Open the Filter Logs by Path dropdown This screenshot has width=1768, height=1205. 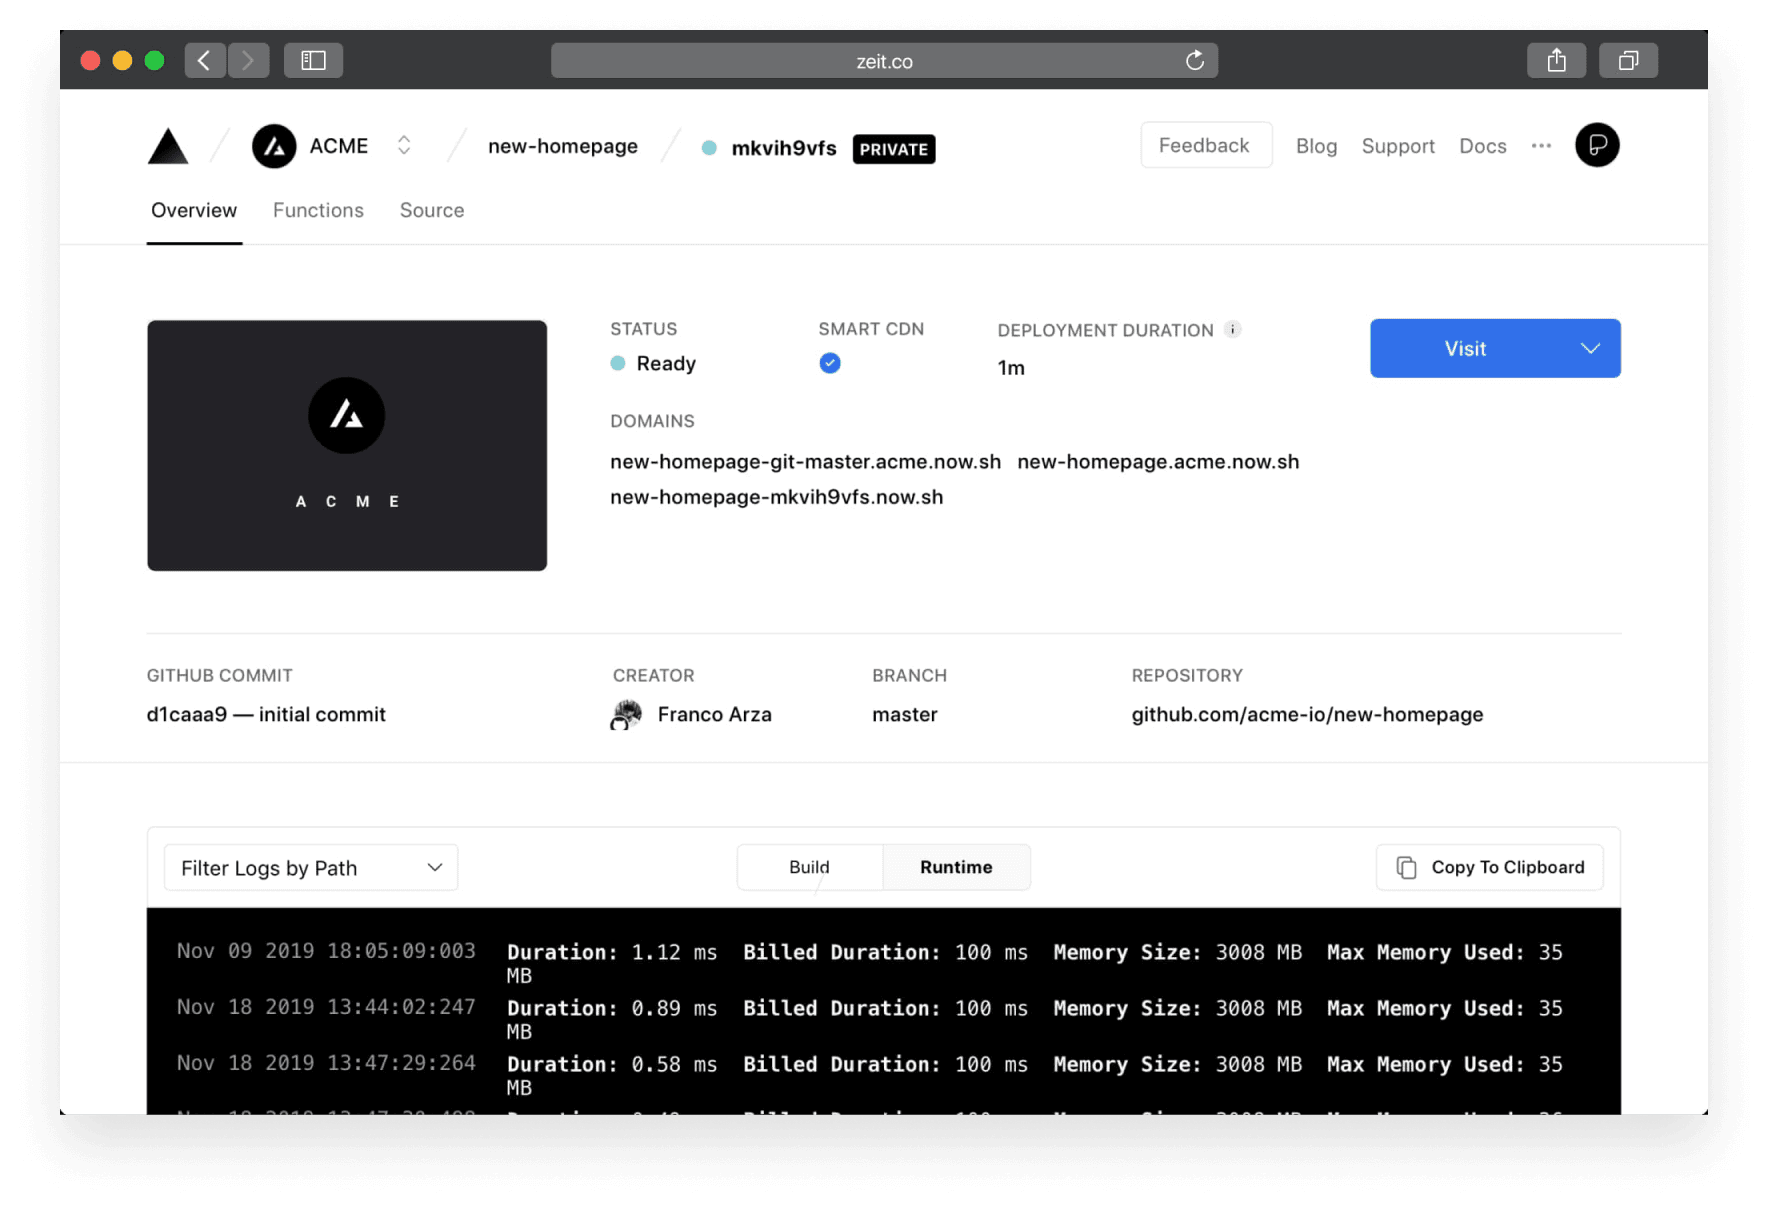(x=310, y=867)
